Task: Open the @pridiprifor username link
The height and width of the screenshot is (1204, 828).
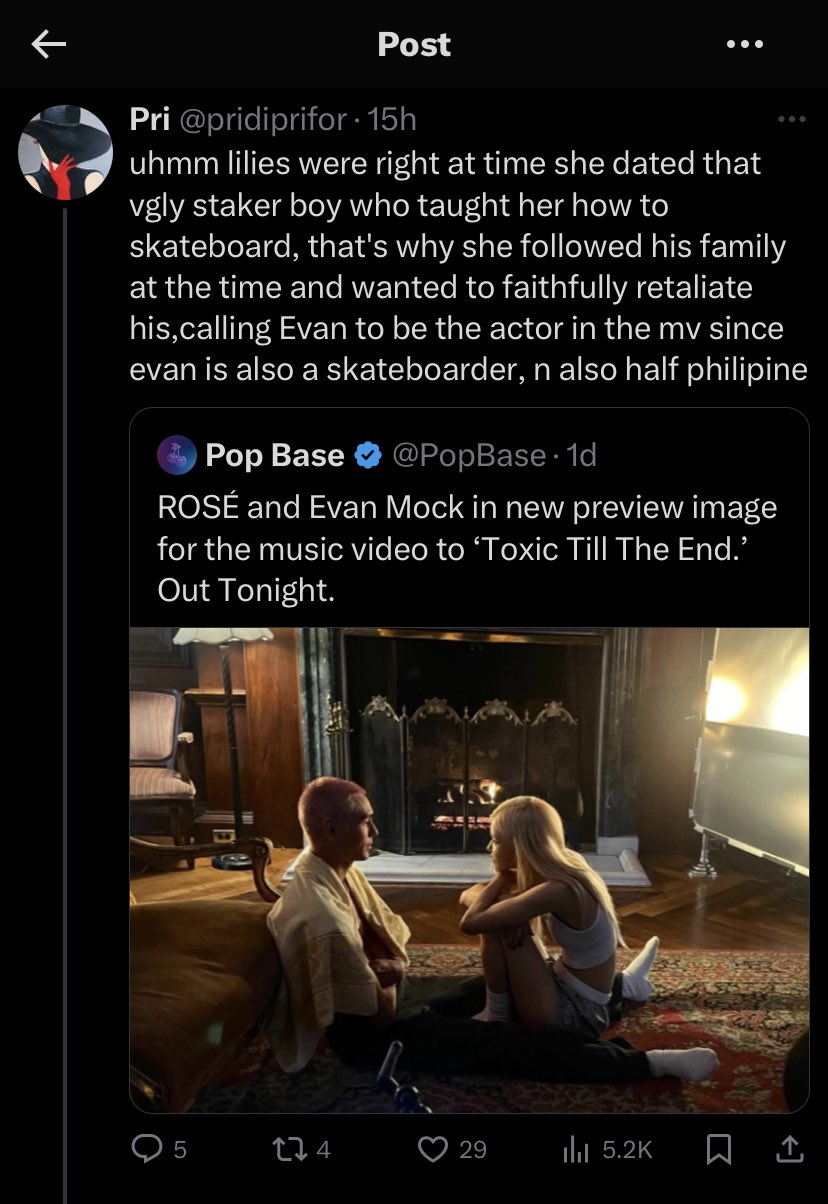Action: tap(264, 120)
